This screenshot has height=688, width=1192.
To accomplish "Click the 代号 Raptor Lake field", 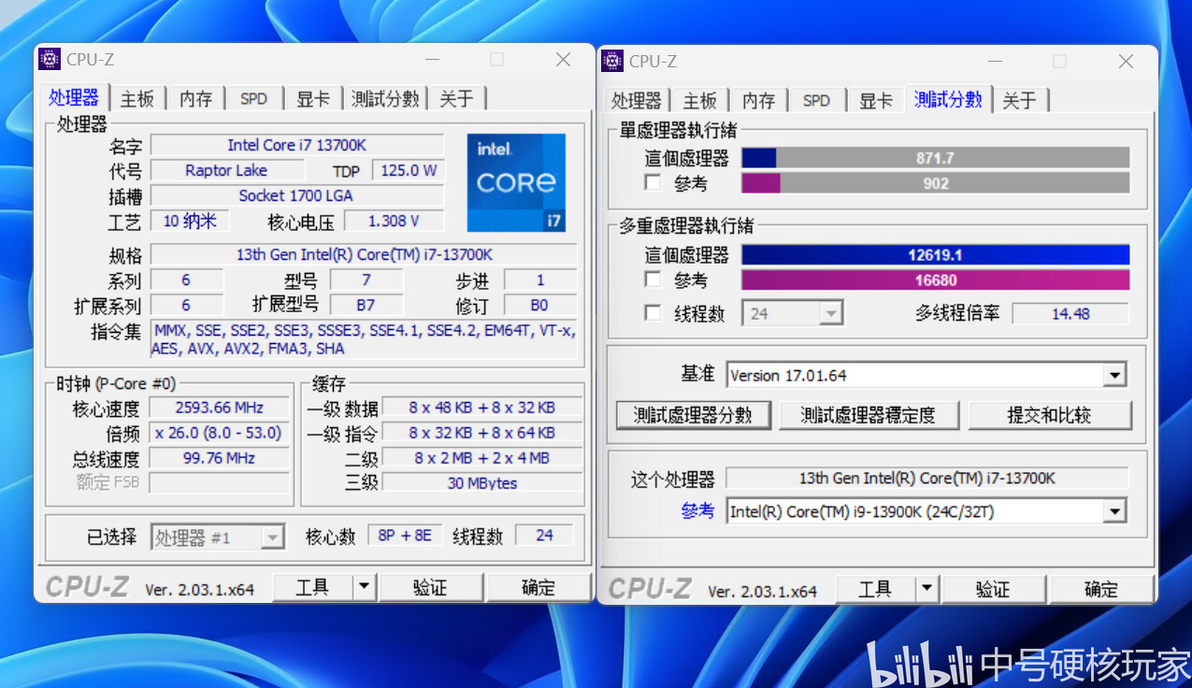I will 226,170.
